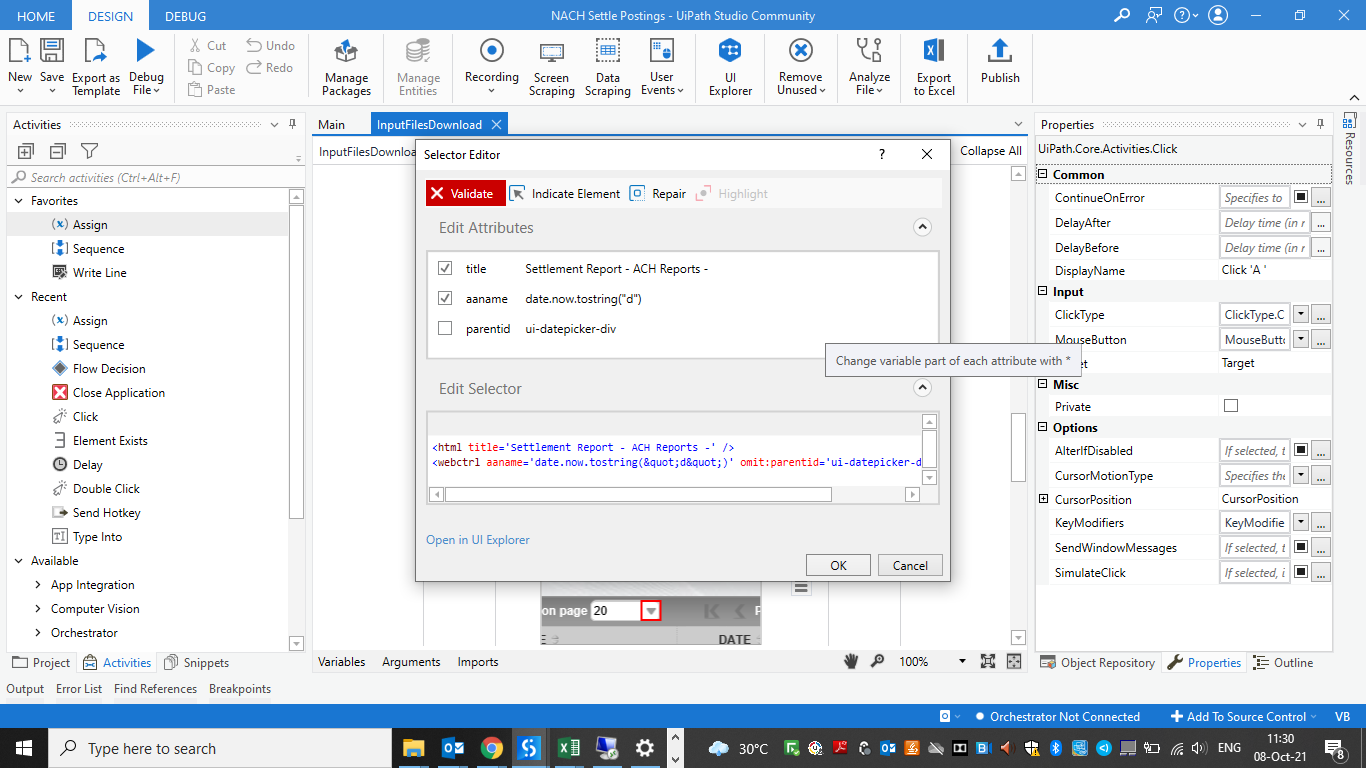
Task: Launch Screen Scraping wizard
Action: coord(551,67)
